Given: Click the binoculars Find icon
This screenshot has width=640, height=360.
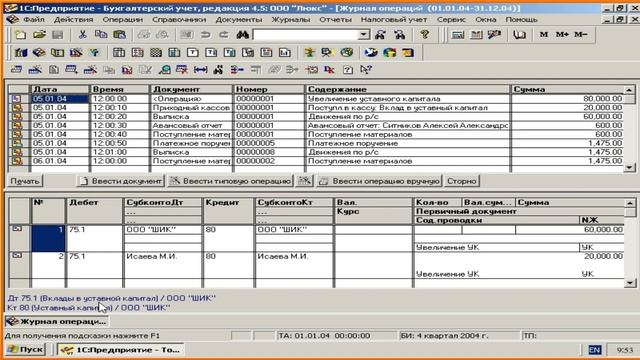Looking at the screenshot, I should 242,35.
